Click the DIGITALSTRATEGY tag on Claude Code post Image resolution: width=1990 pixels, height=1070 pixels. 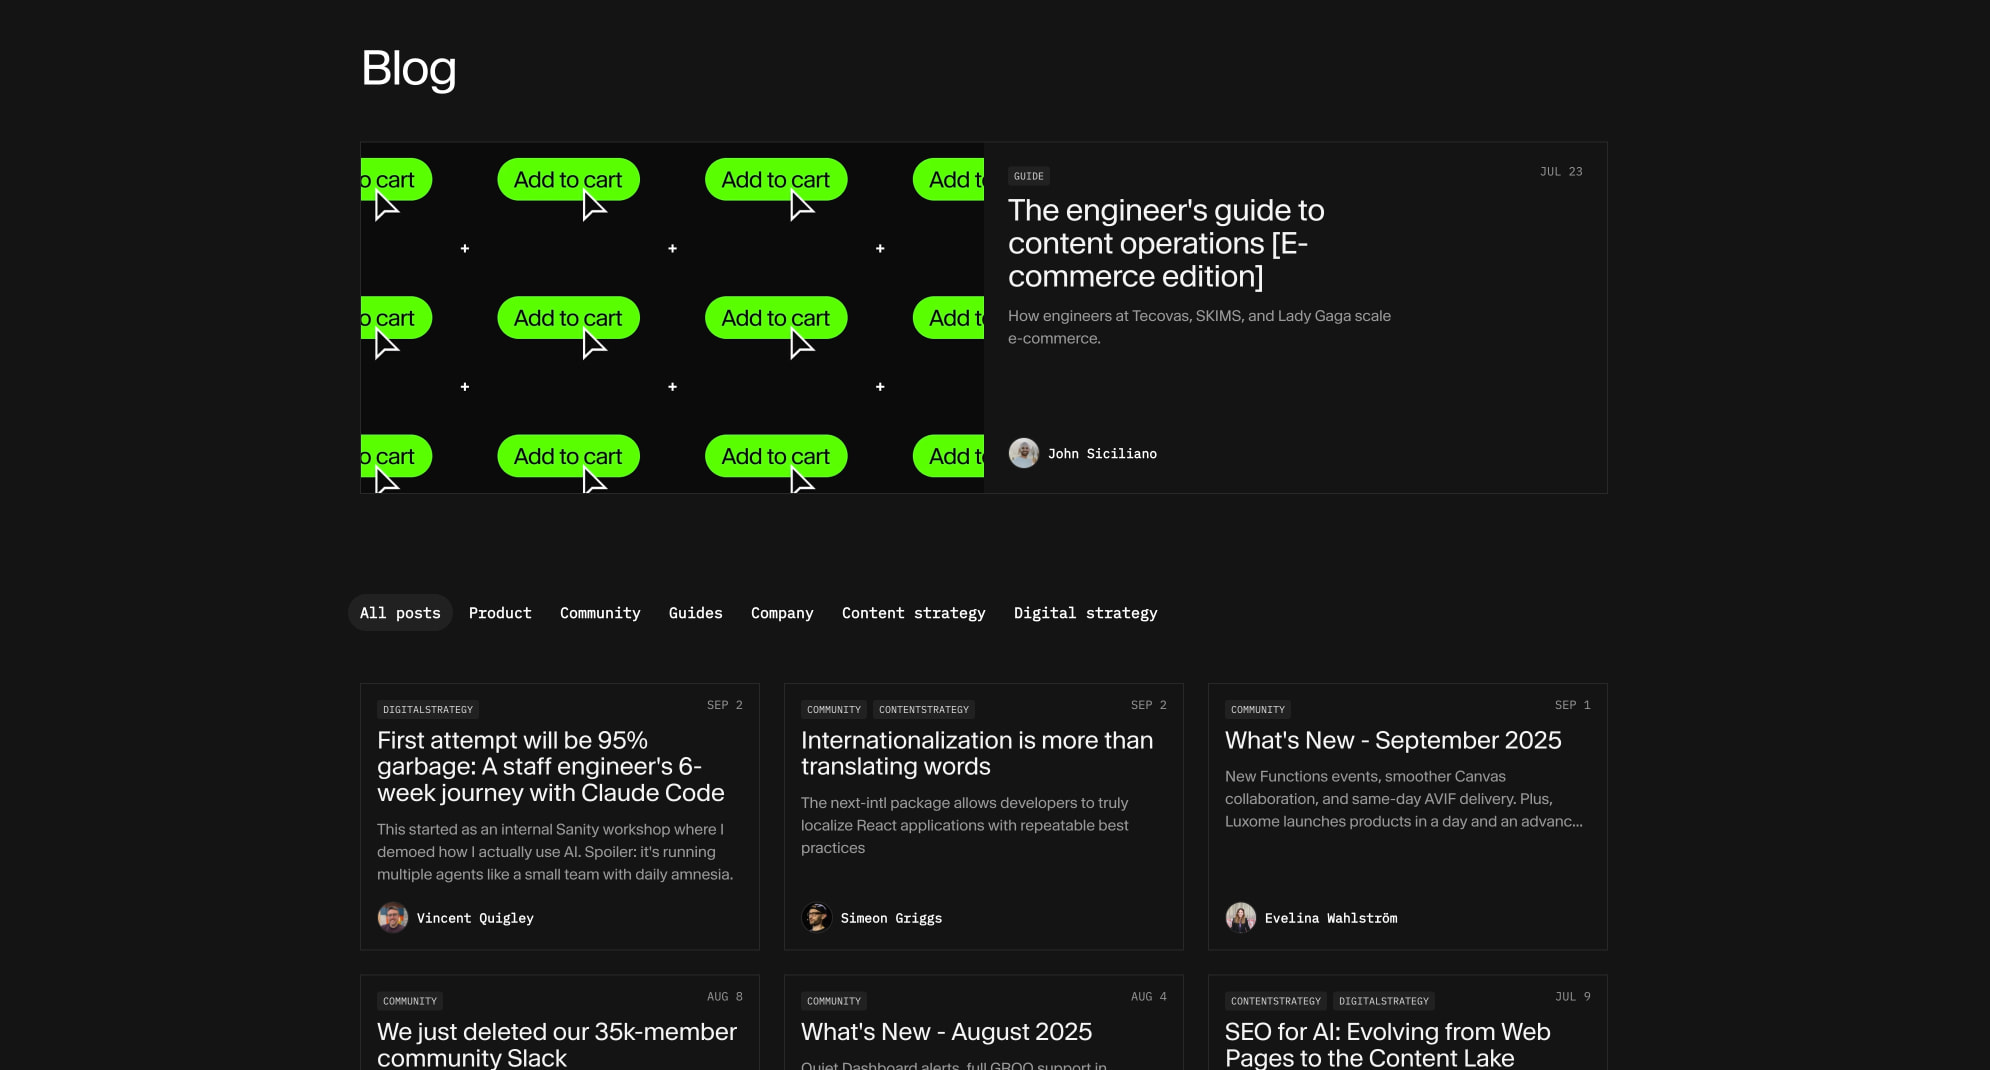(428, 709)
